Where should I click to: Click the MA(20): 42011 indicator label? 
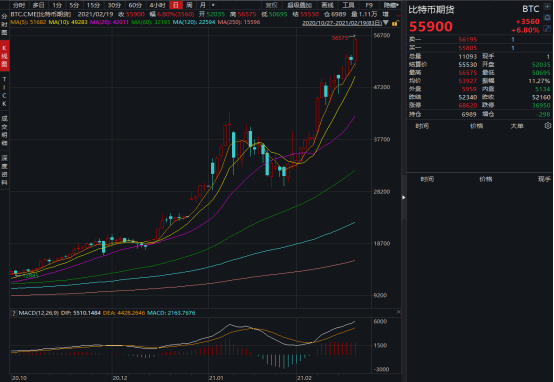tap(109, 22)
